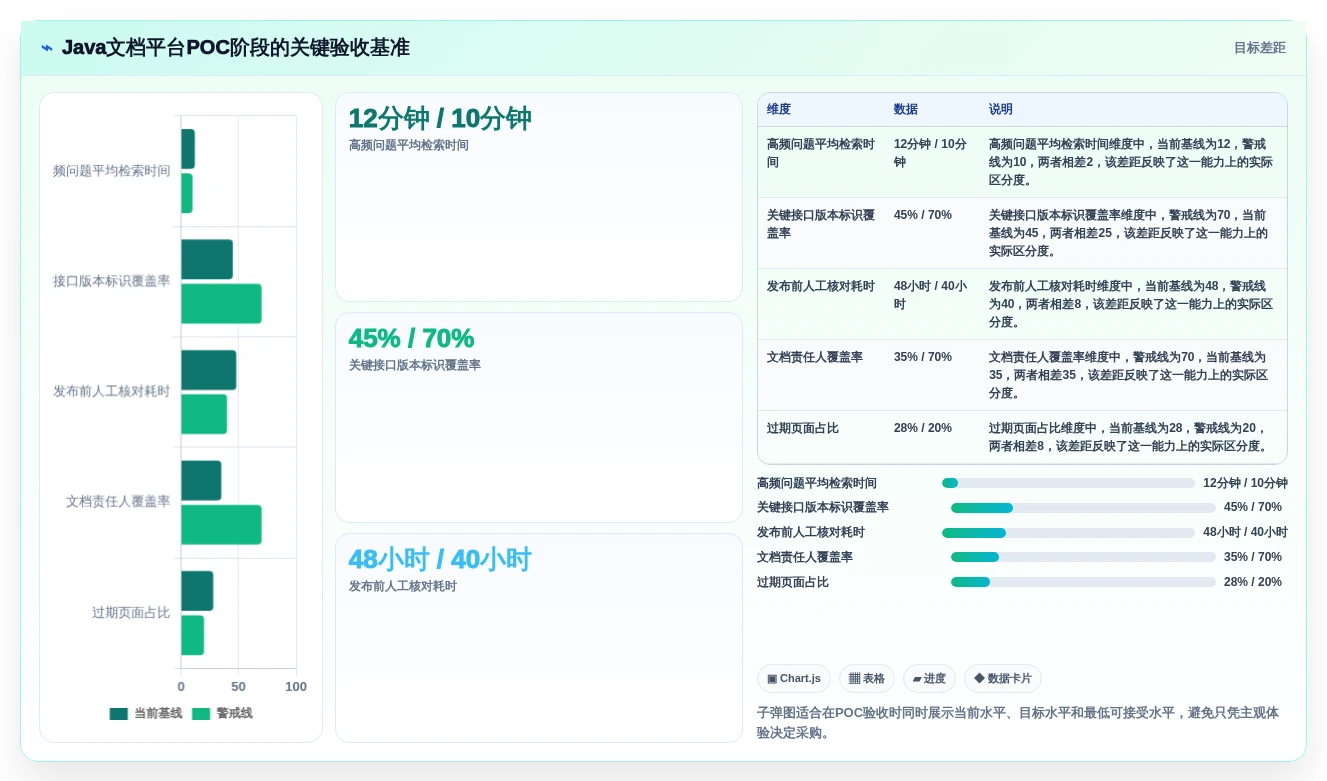
Task: Click the 100 tick on the chart axis
Action: (x=296, y=687)
